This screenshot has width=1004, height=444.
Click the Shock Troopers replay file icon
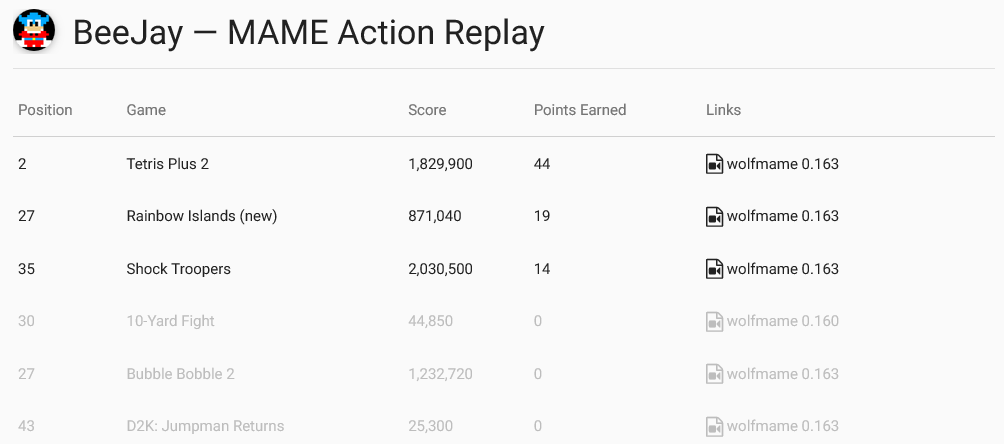pyautogui.click(x=714, y=269)
